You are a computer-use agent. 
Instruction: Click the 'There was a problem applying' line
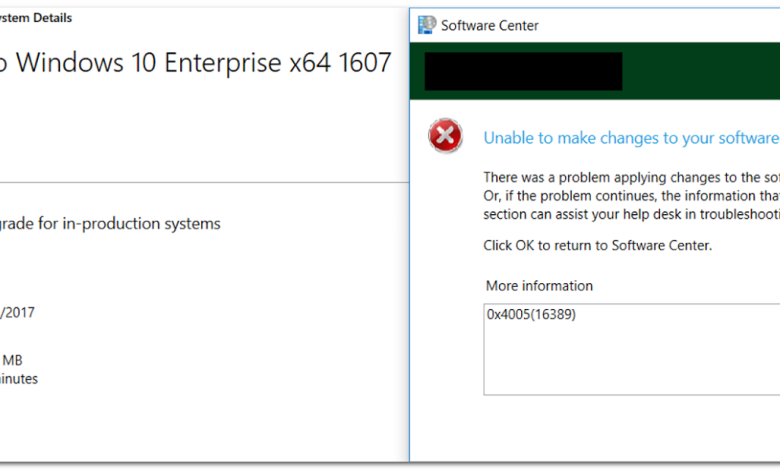pyautogui.click(x=630, y=177)
